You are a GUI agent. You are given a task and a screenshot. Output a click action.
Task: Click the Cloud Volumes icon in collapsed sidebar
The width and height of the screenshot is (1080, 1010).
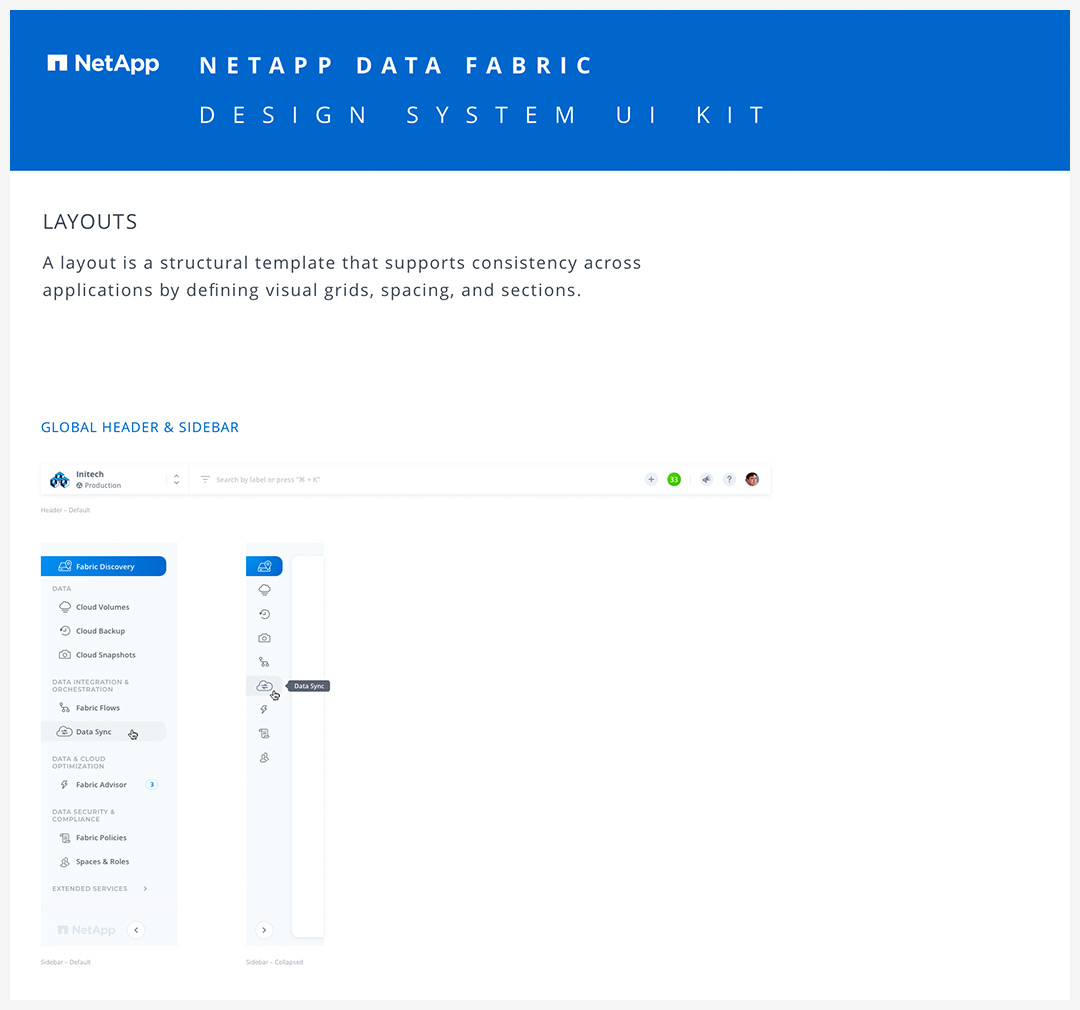coord(264,590)
